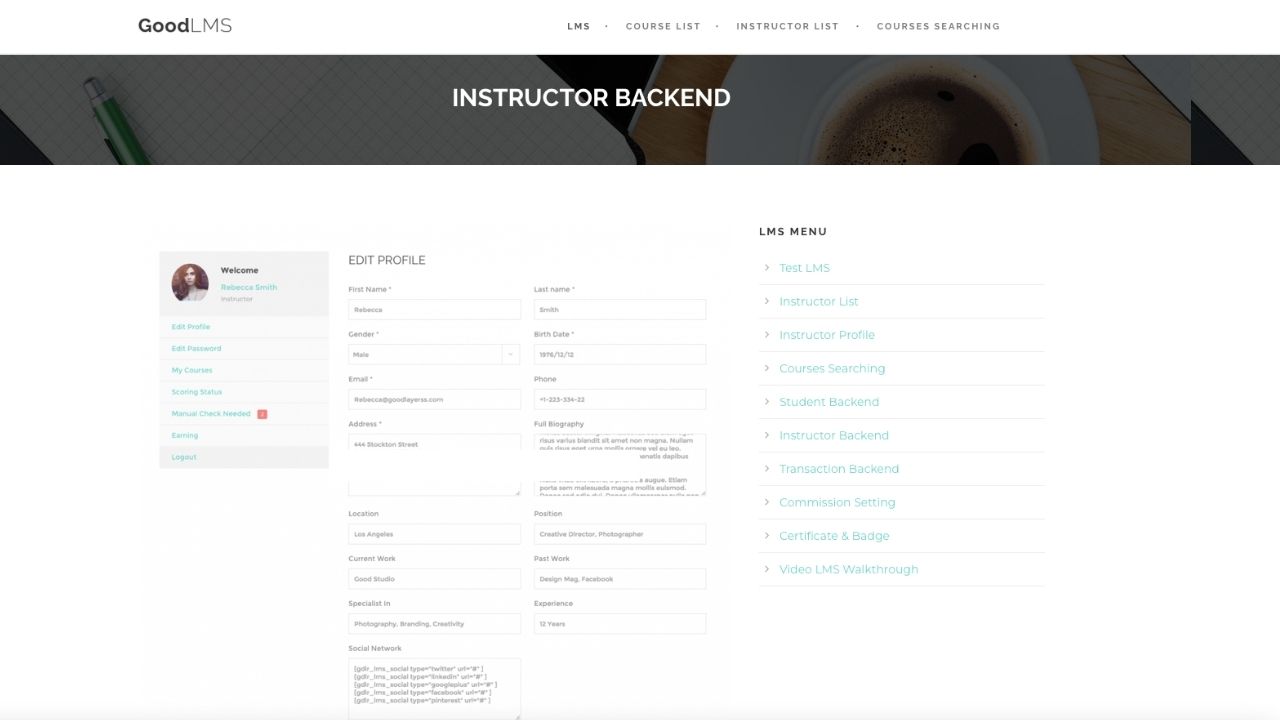Click the red Manual Check Needed count badge
The width and height of the screenshot is (1280, 720).
260,413
